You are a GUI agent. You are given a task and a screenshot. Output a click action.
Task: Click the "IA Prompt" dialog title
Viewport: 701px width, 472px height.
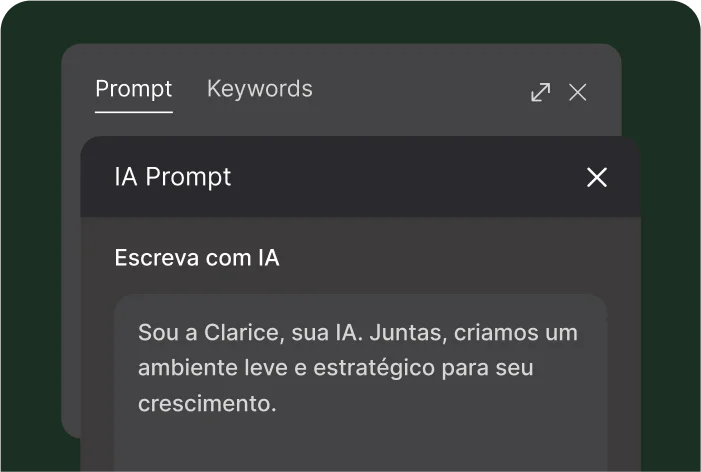pyautogui.click(x=173, y=177)
